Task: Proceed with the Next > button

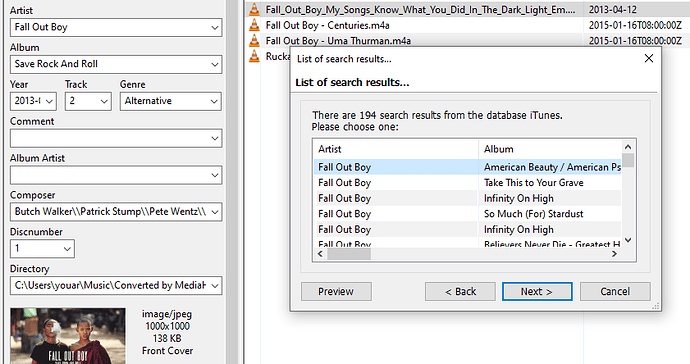Action: coord(537,291)
